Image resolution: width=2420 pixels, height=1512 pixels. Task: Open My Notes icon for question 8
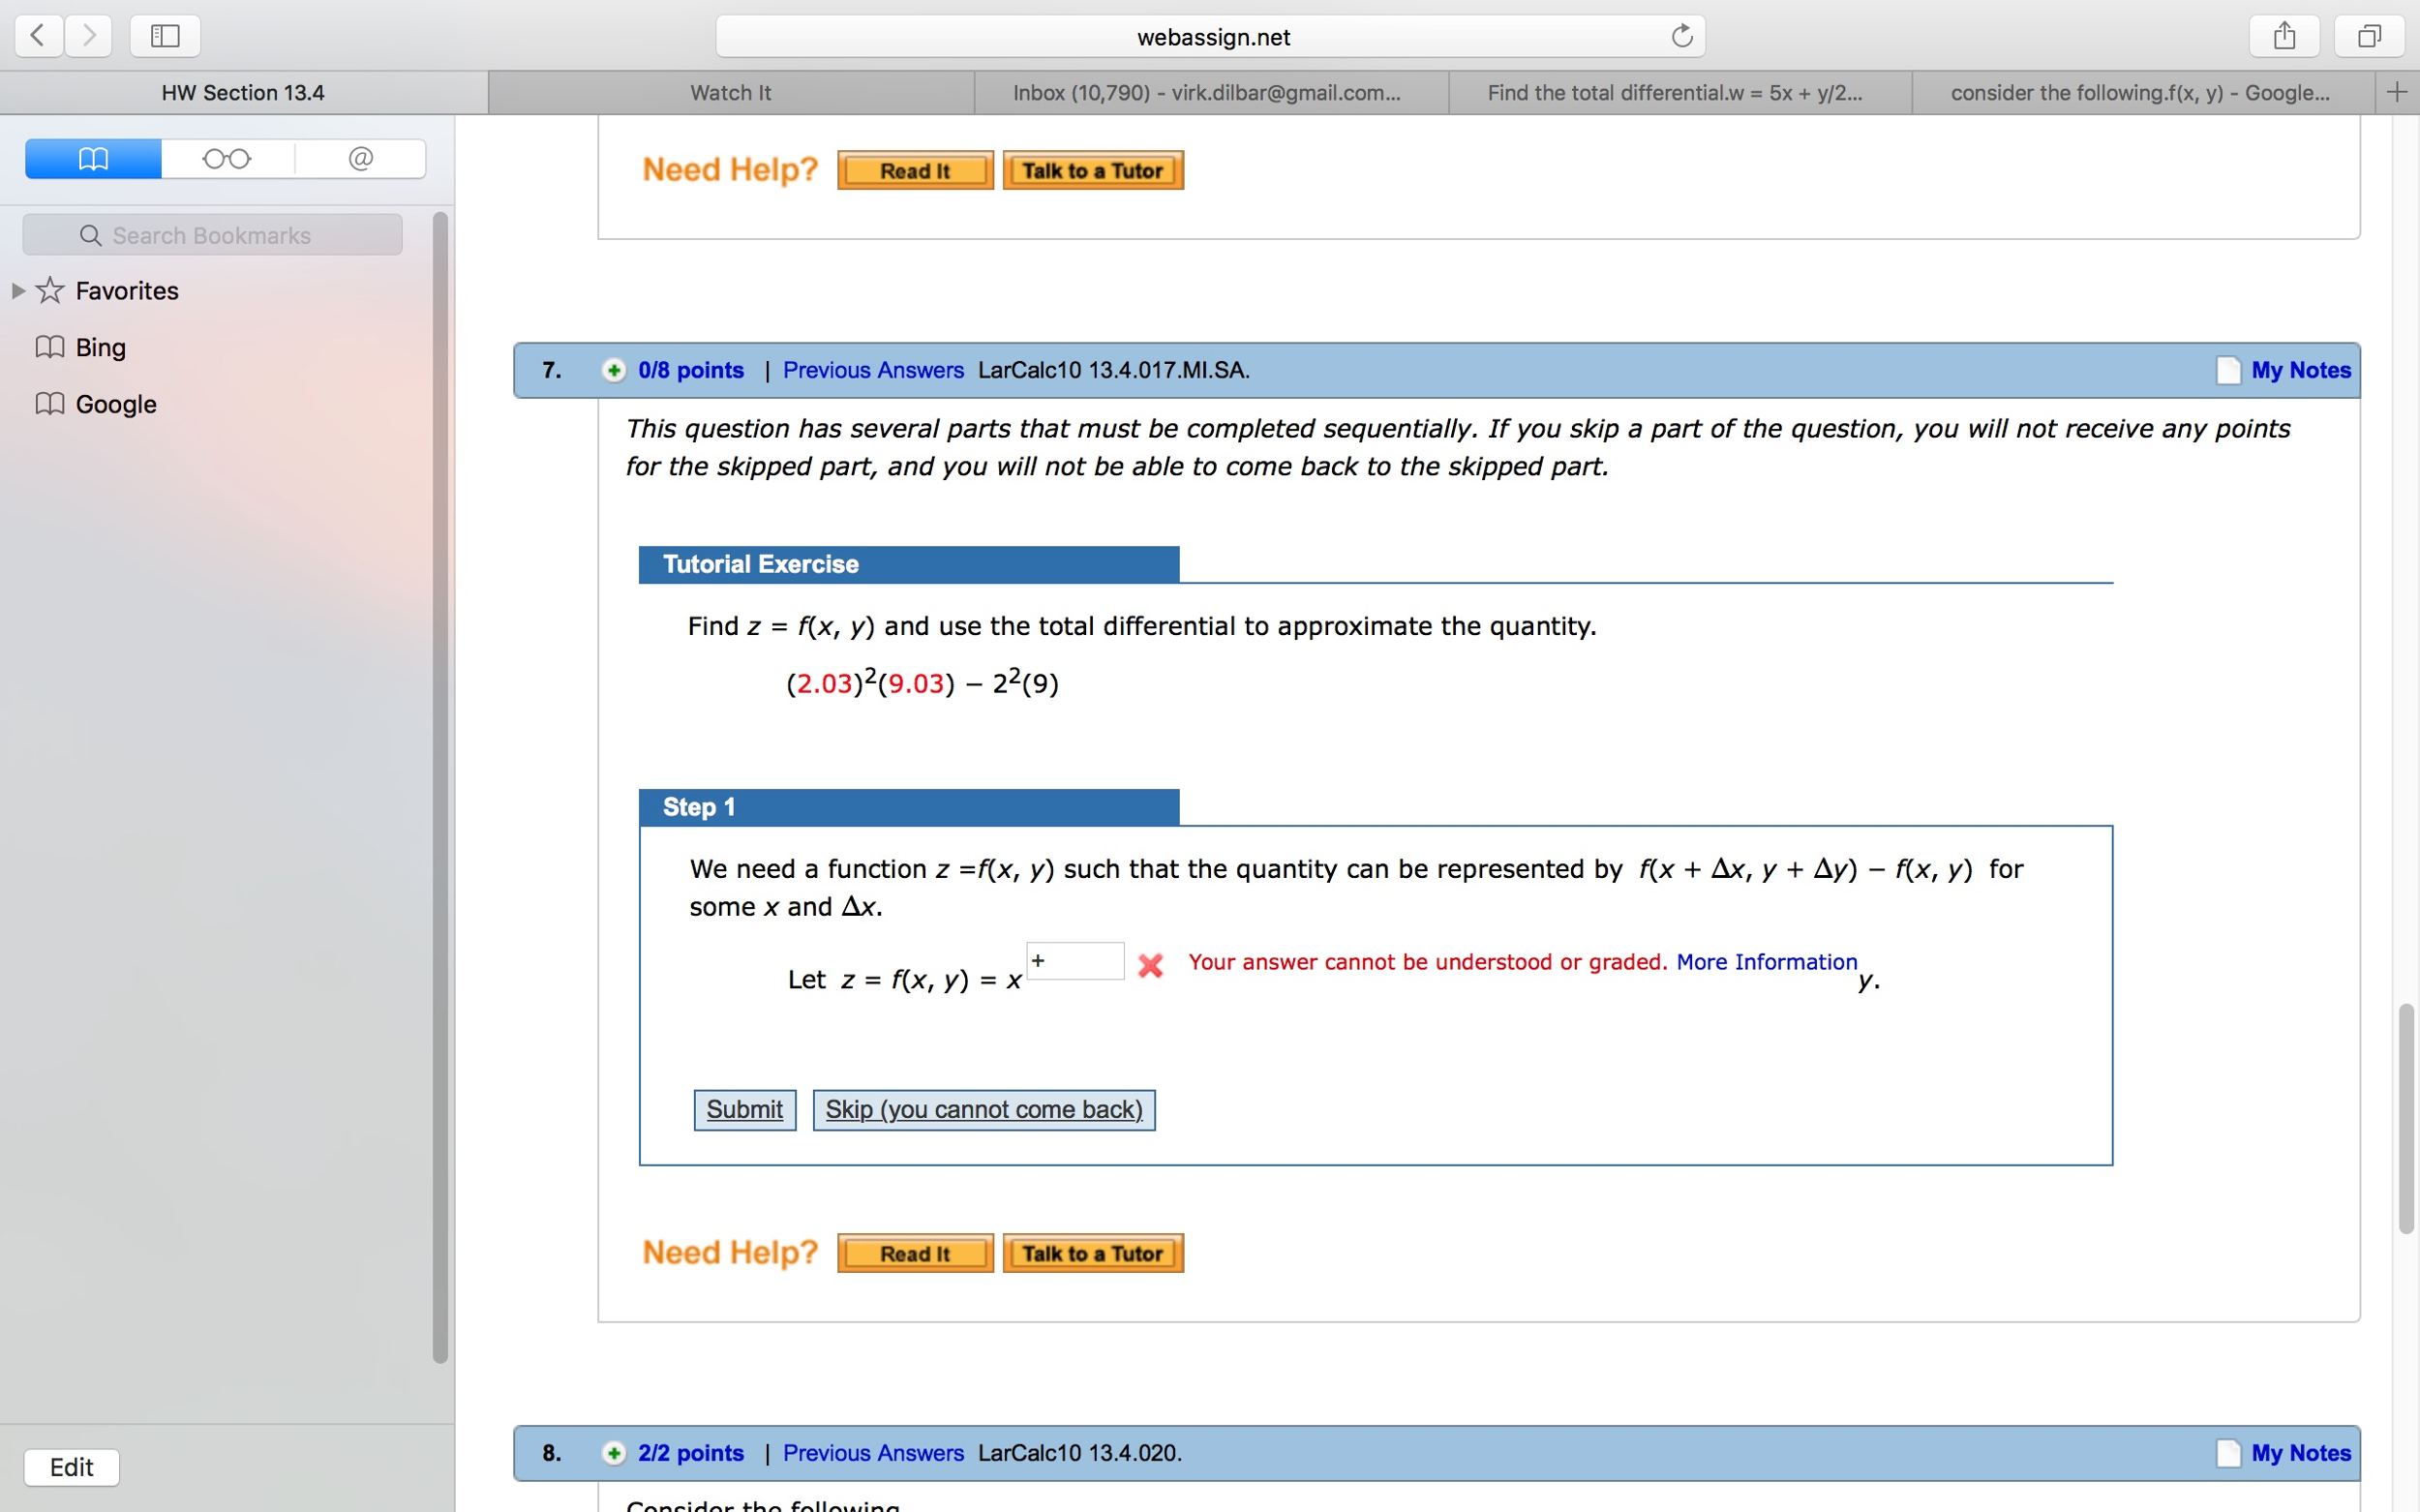2228,1453
